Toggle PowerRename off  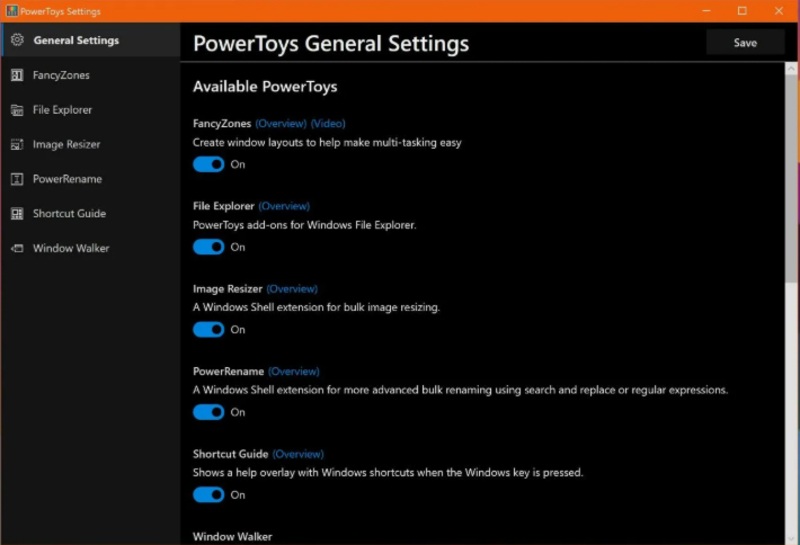208,412
